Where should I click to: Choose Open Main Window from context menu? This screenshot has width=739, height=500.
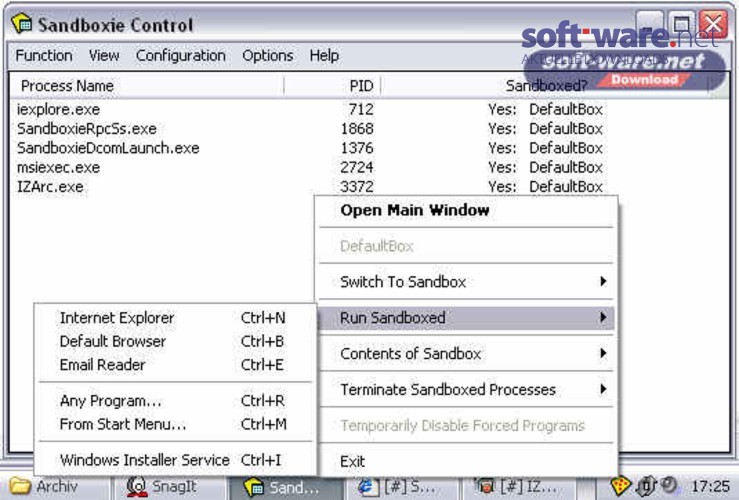pos(467,210)
